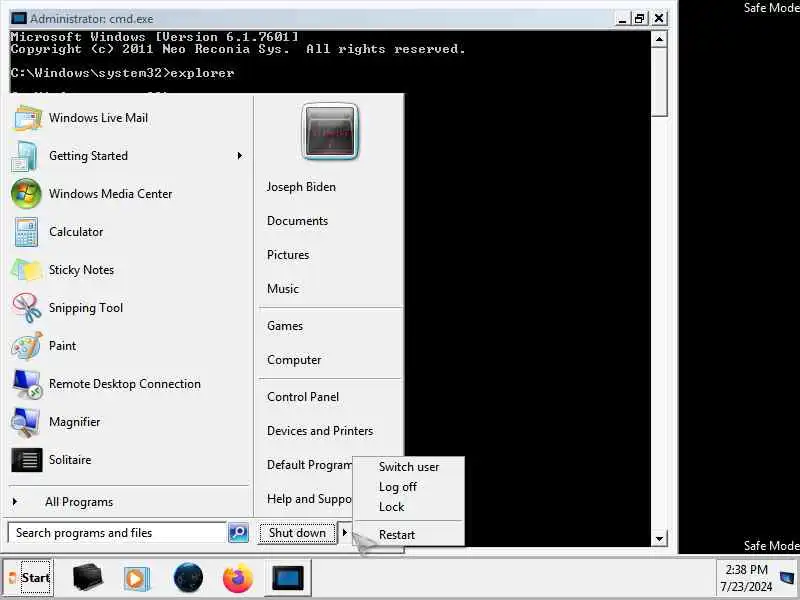The image size is (800, 600).
Task: Choose Switch user
Action: pos(409,467)
